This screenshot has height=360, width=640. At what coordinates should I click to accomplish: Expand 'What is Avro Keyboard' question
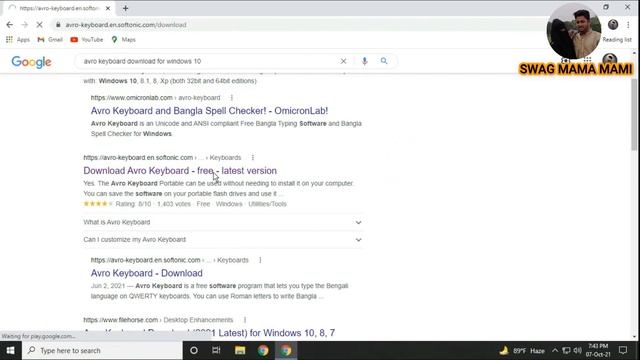(x=223, y=222)
